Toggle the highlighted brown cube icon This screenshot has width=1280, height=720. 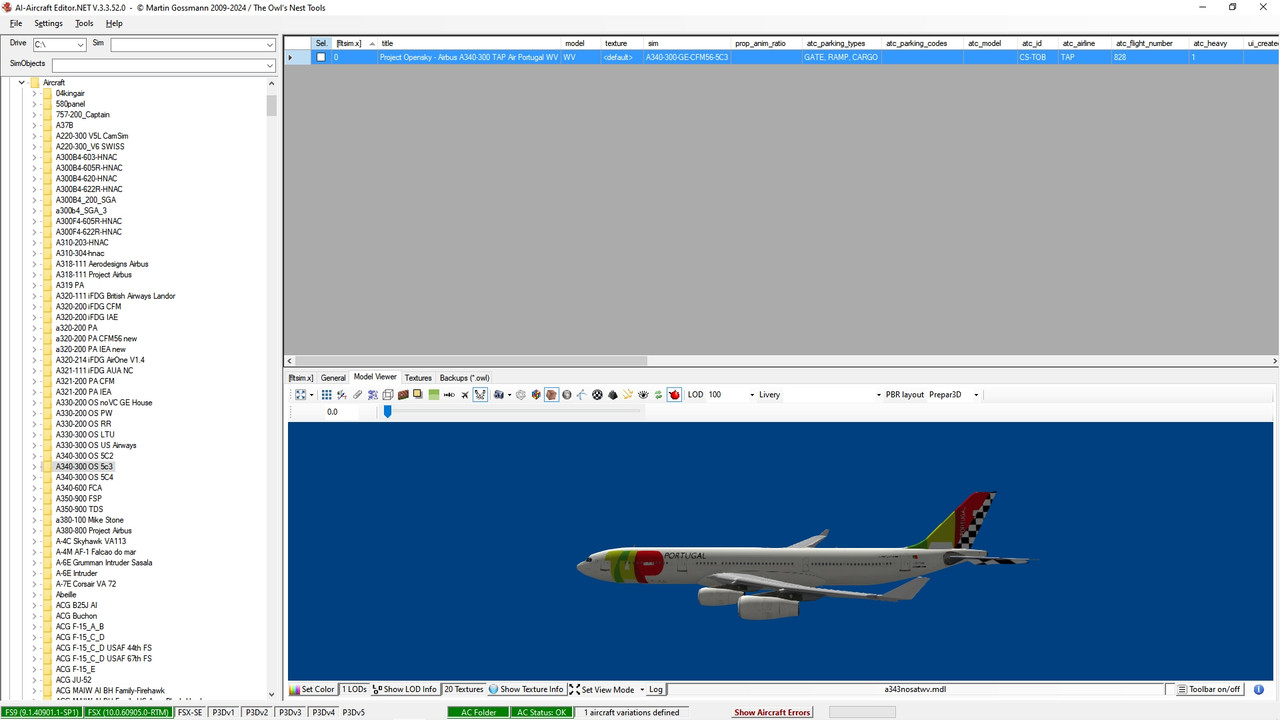[x=551, y=394]
